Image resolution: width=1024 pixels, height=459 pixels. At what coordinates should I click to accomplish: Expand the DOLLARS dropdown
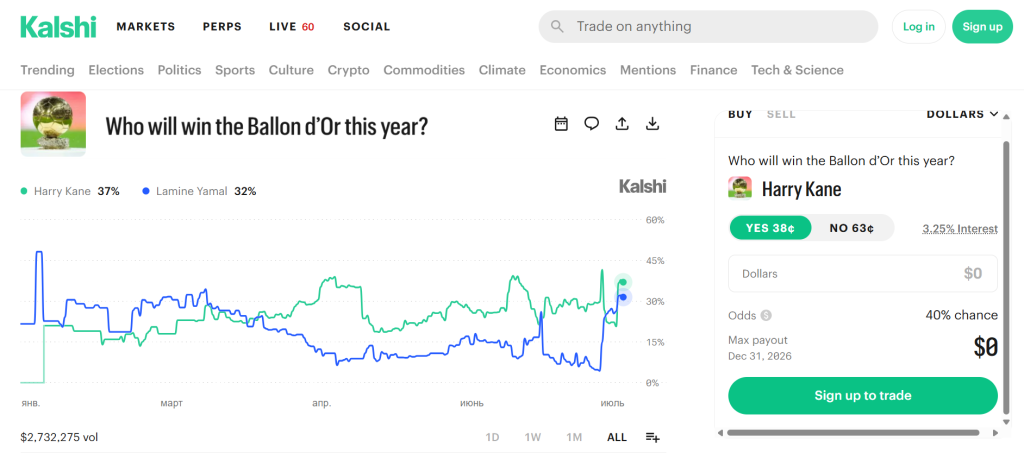pyautogui.click(x=963, y=114)
